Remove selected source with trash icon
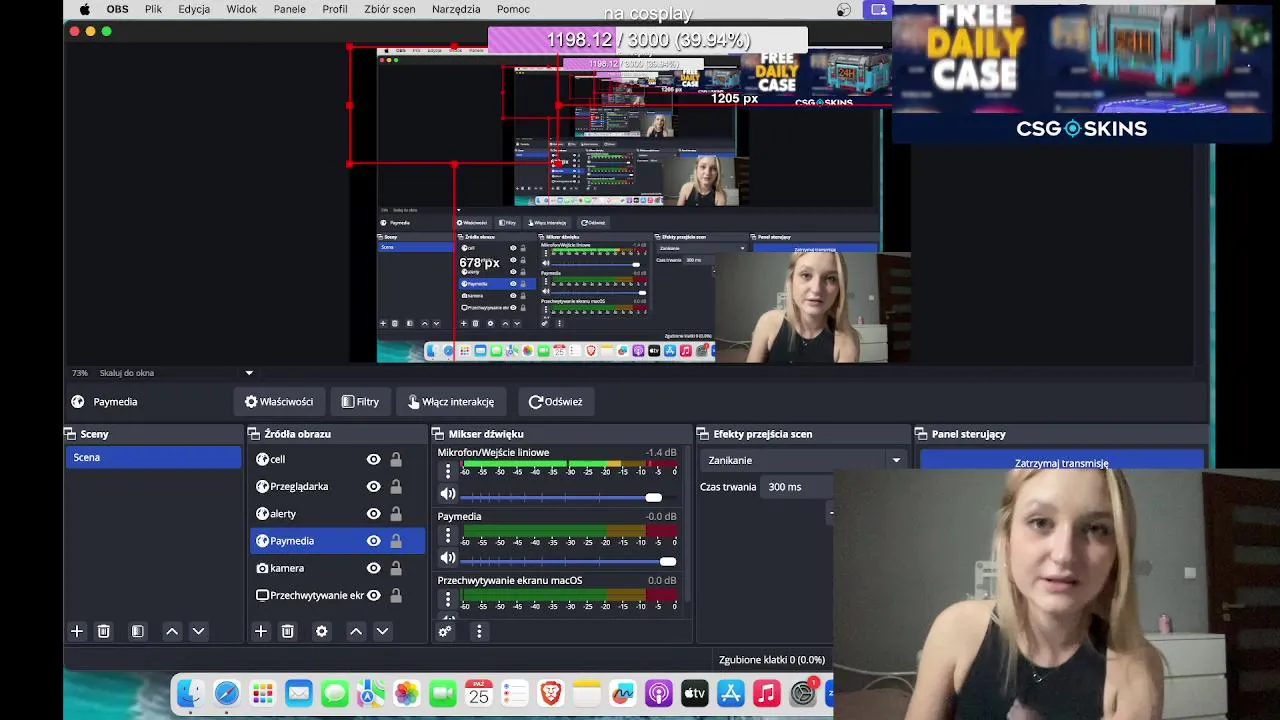This screenshot has height=720, width=1280. pyautogui.click(x=287, y=631)
